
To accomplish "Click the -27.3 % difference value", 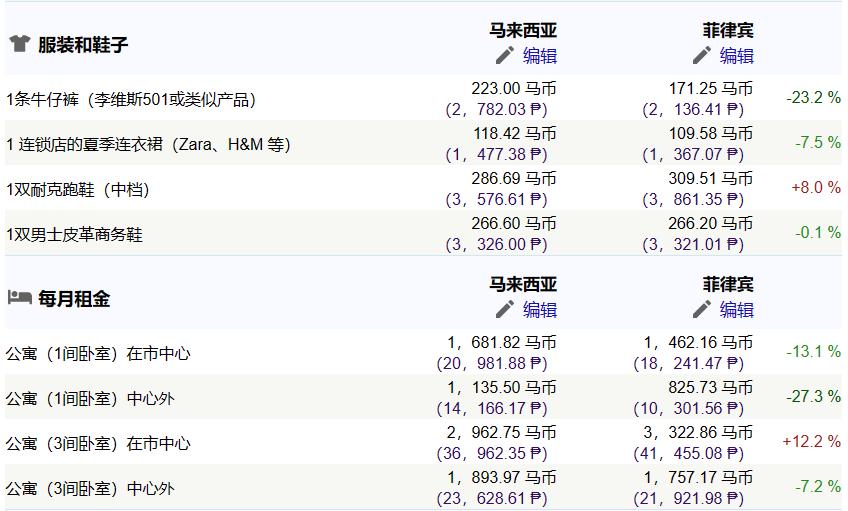I will pyautogui.click(x=813, y=396).
